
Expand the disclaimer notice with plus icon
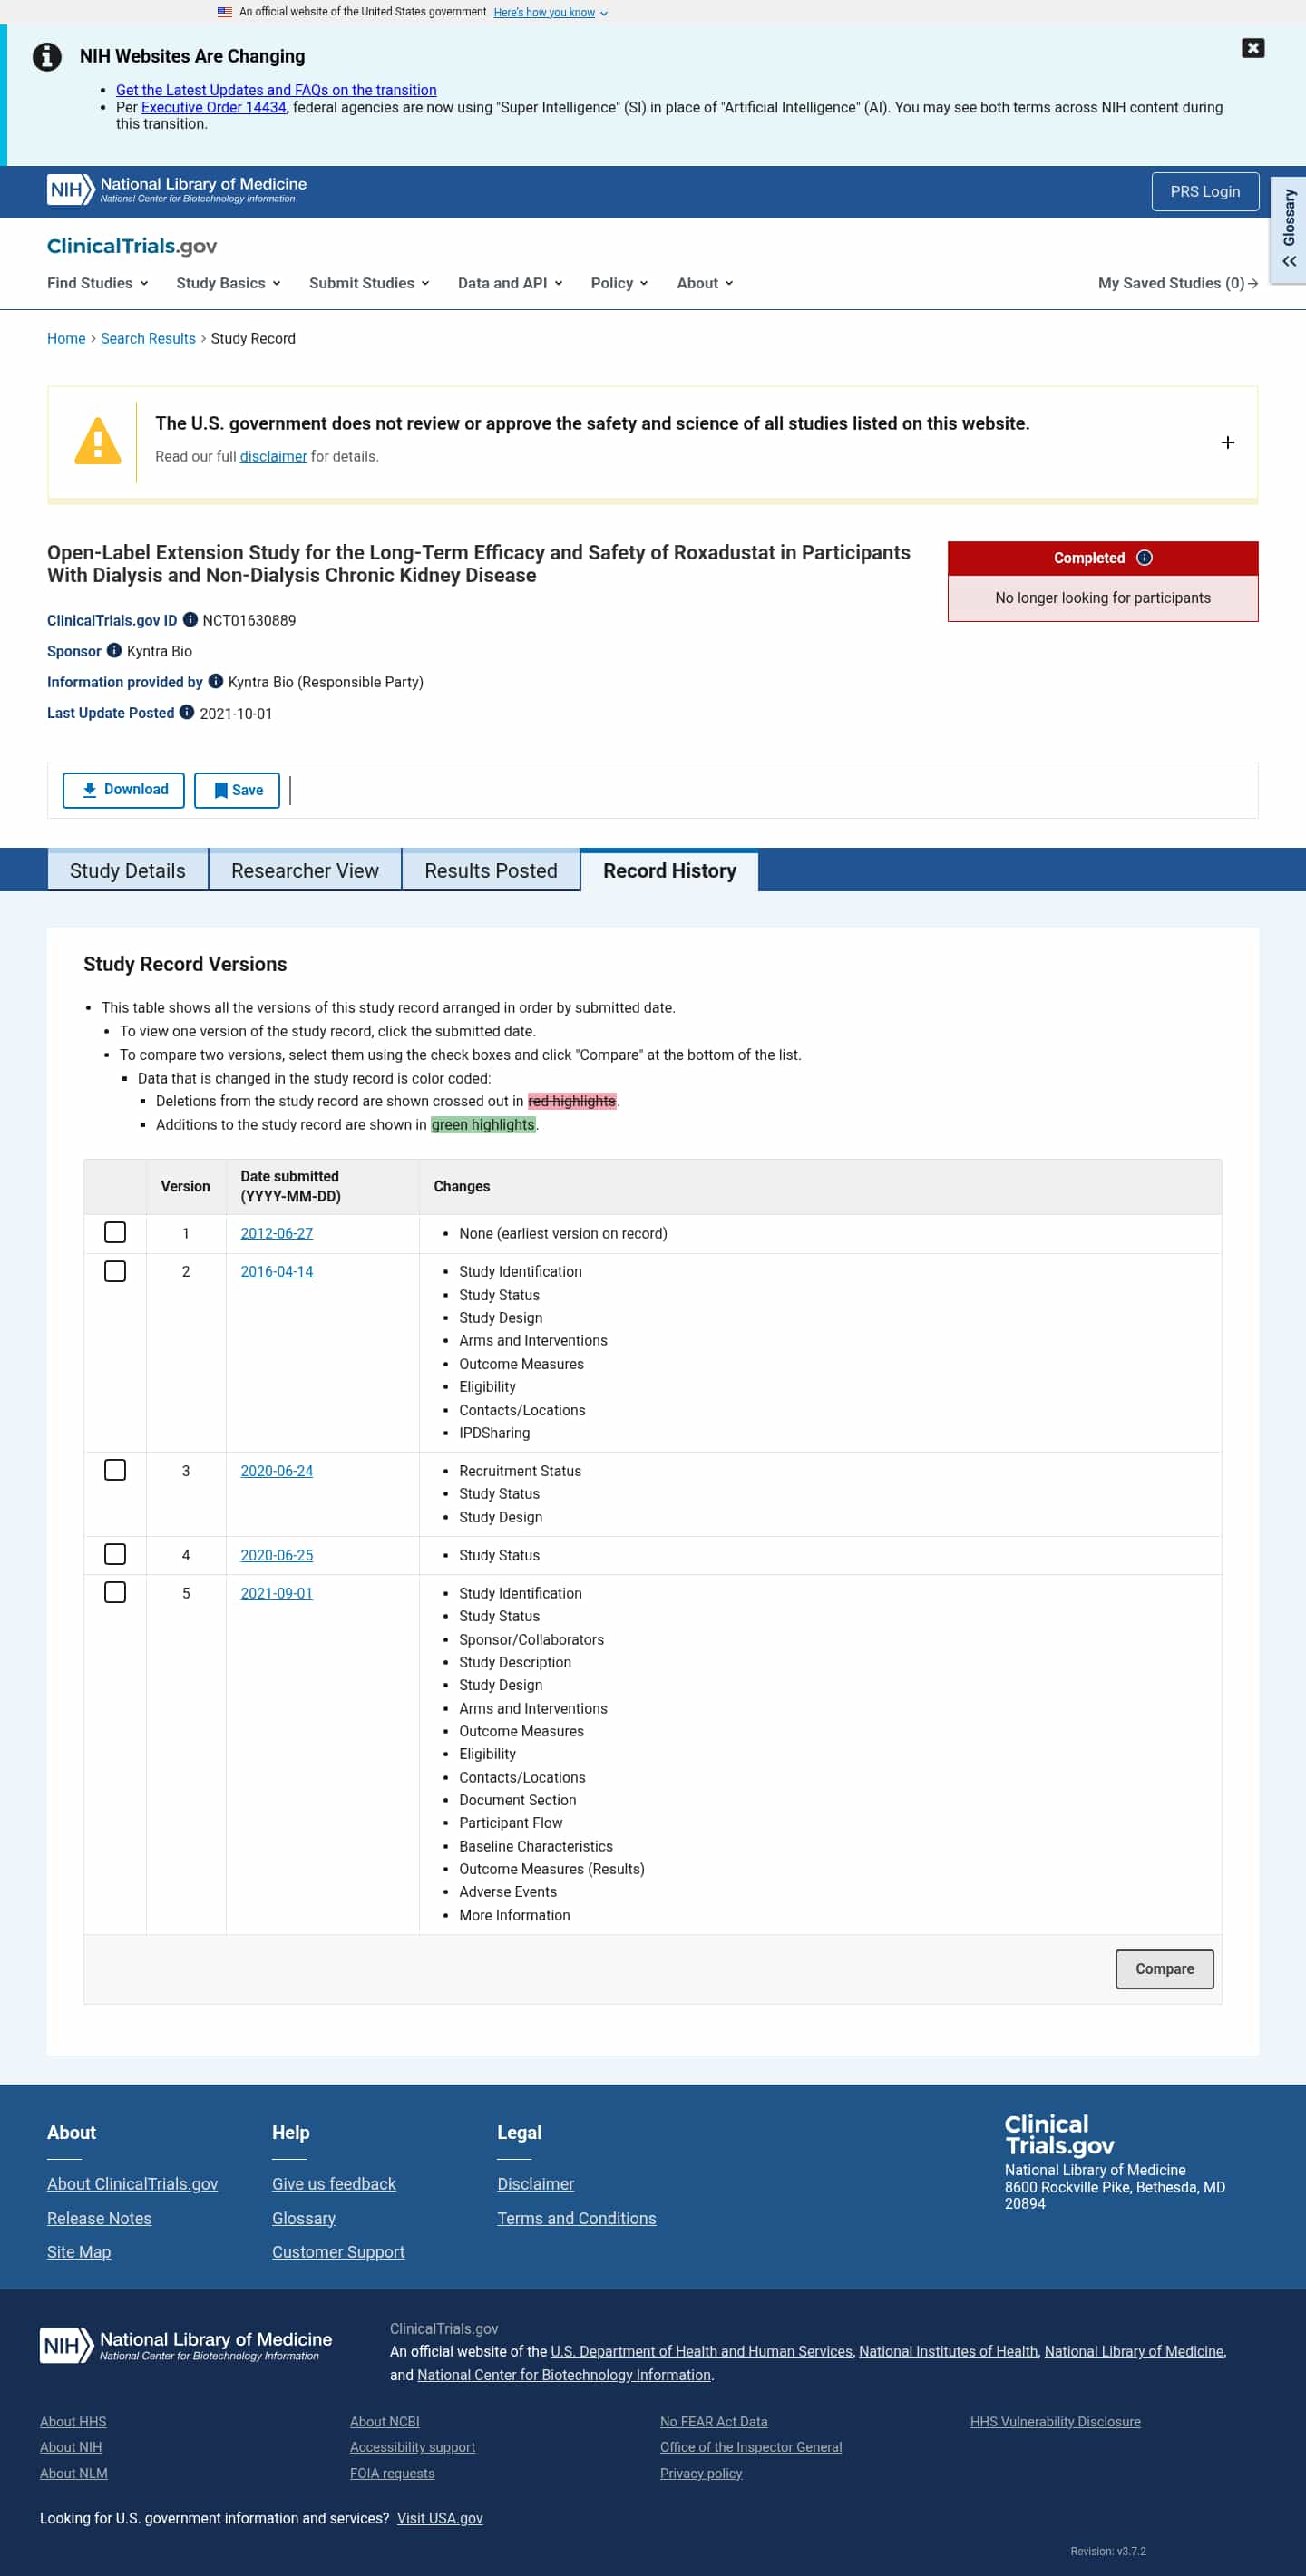coord(1227,442)
